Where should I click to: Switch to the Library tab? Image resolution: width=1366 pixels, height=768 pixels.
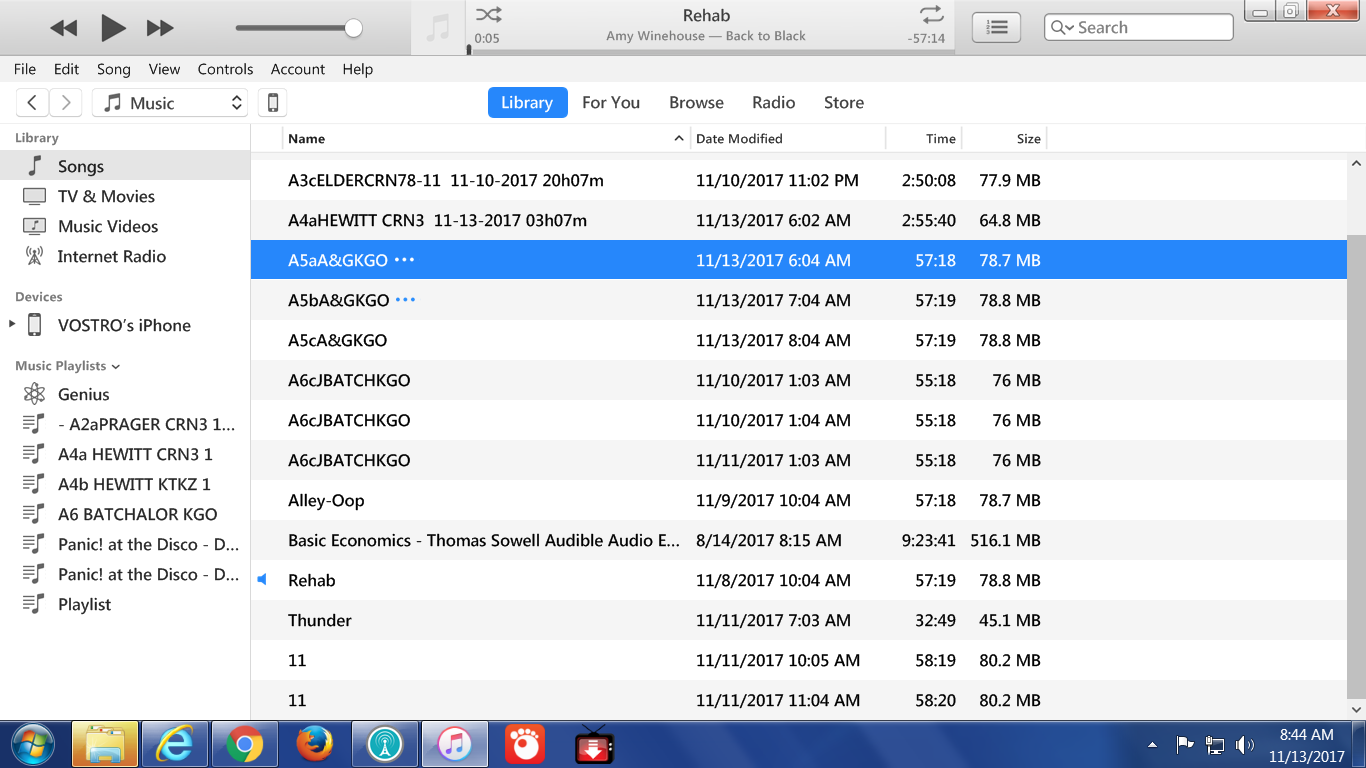pos(527,102)
